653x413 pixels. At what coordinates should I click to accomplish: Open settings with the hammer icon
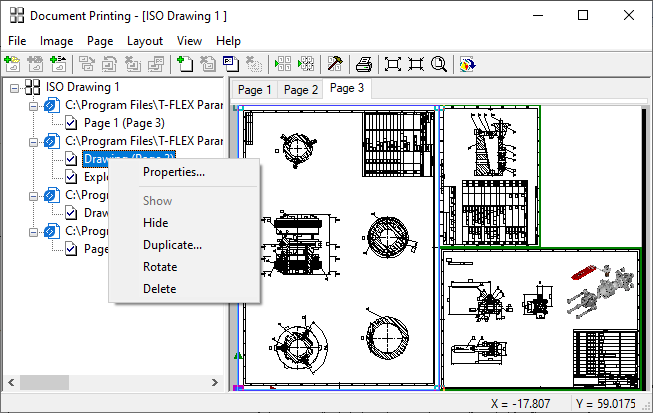tap(335, 64)
